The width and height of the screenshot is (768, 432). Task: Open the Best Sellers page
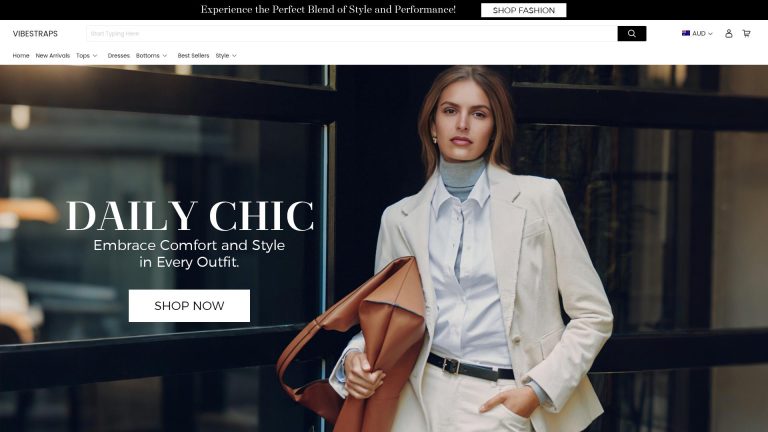click(193, 56)
